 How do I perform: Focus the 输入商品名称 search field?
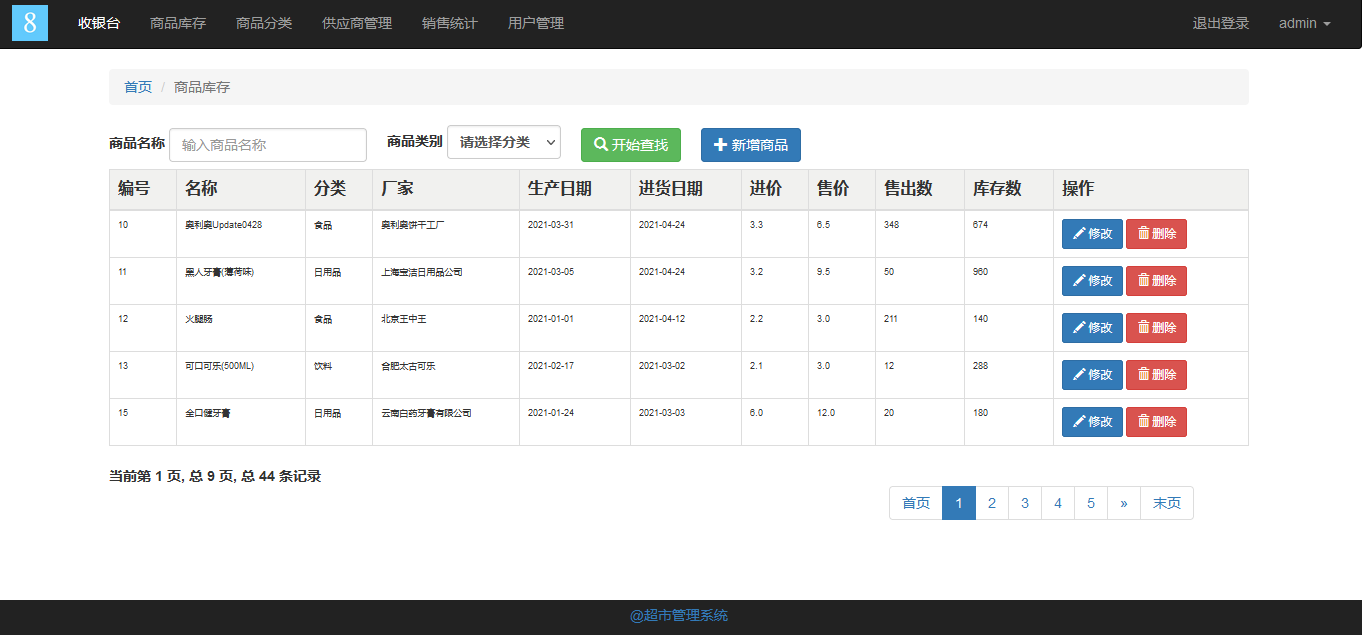pos(268,145)
